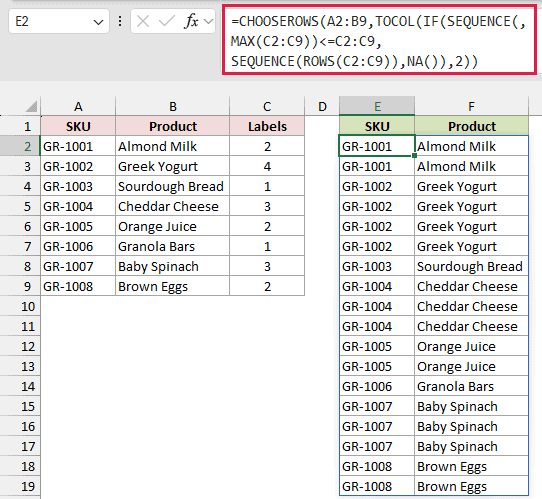Click inside the formula bar text
The height and width of the screenshot is (499, 542).
[379, 40]
